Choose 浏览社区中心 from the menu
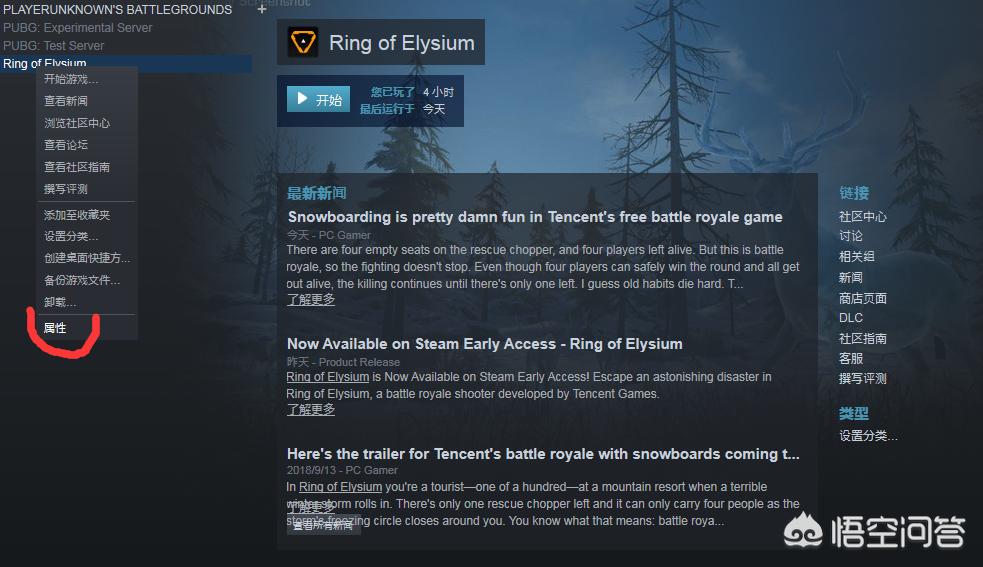983x567 pixels. [x=77, y=123]
